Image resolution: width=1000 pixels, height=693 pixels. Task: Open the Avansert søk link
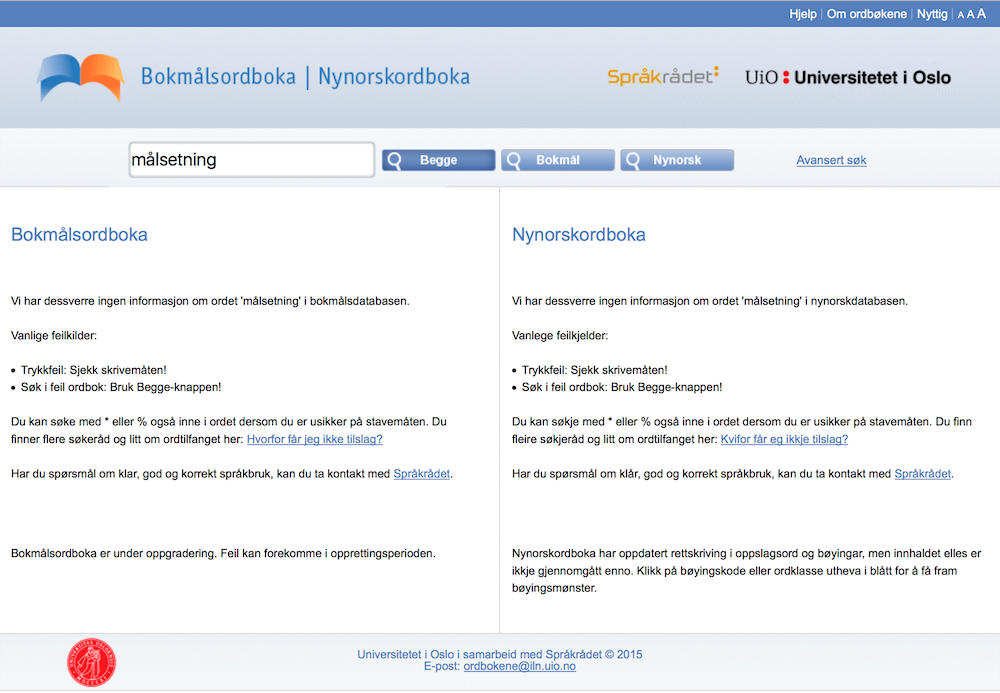pos(831,160)
